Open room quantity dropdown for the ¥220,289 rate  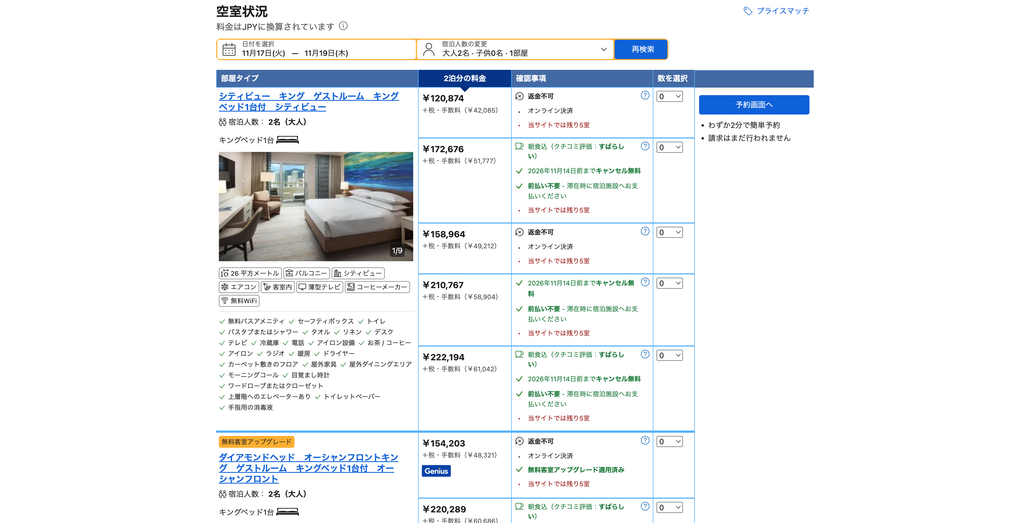click(x=669, y=507)
